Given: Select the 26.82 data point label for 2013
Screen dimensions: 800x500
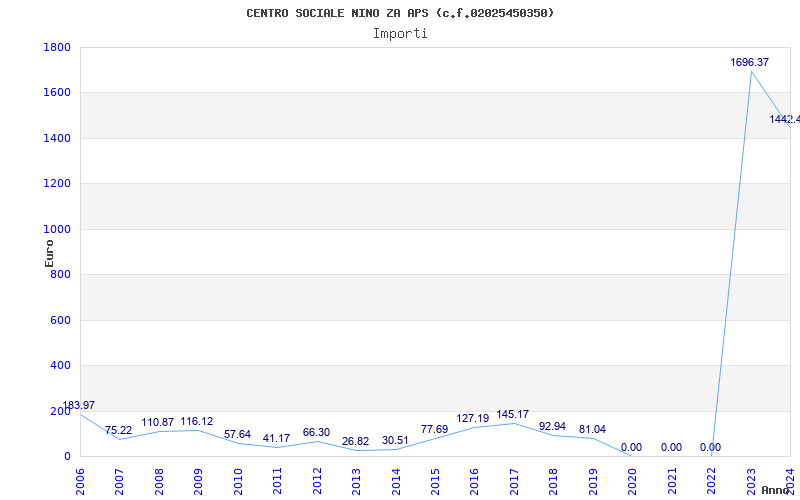Looking at the screenshot, I should pyautogui.click(x=355, y=442).
